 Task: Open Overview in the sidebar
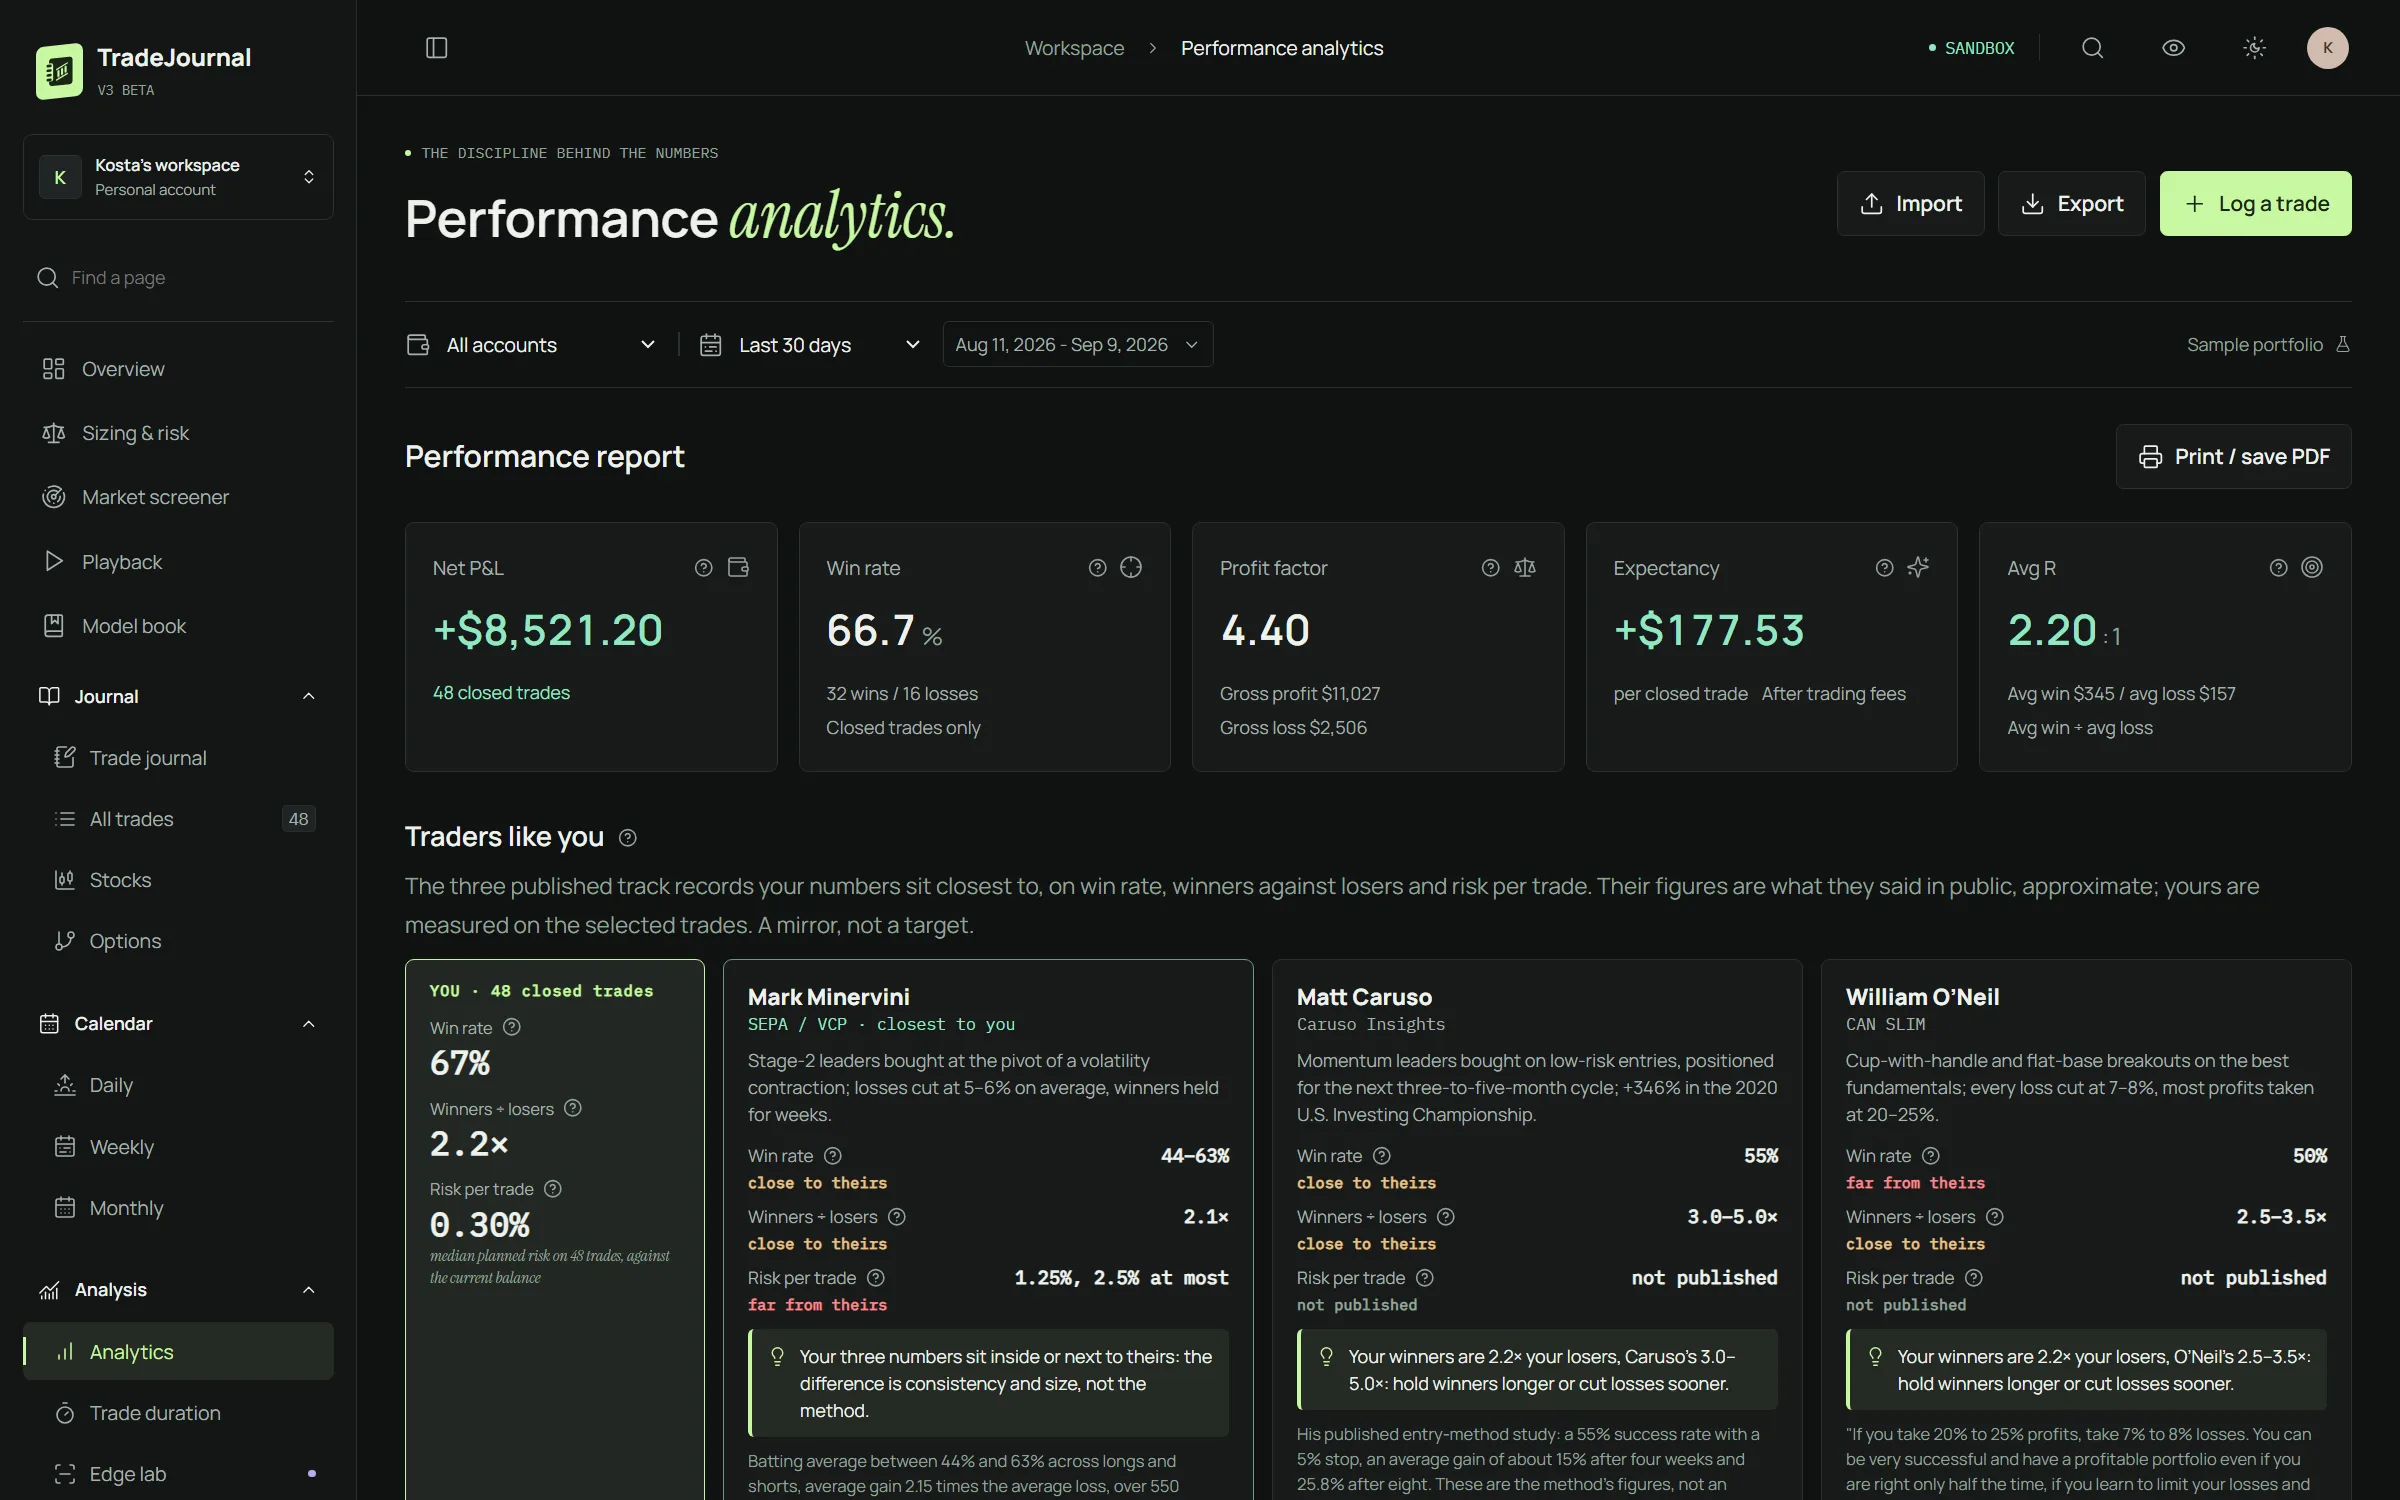(x=178, y=369)
